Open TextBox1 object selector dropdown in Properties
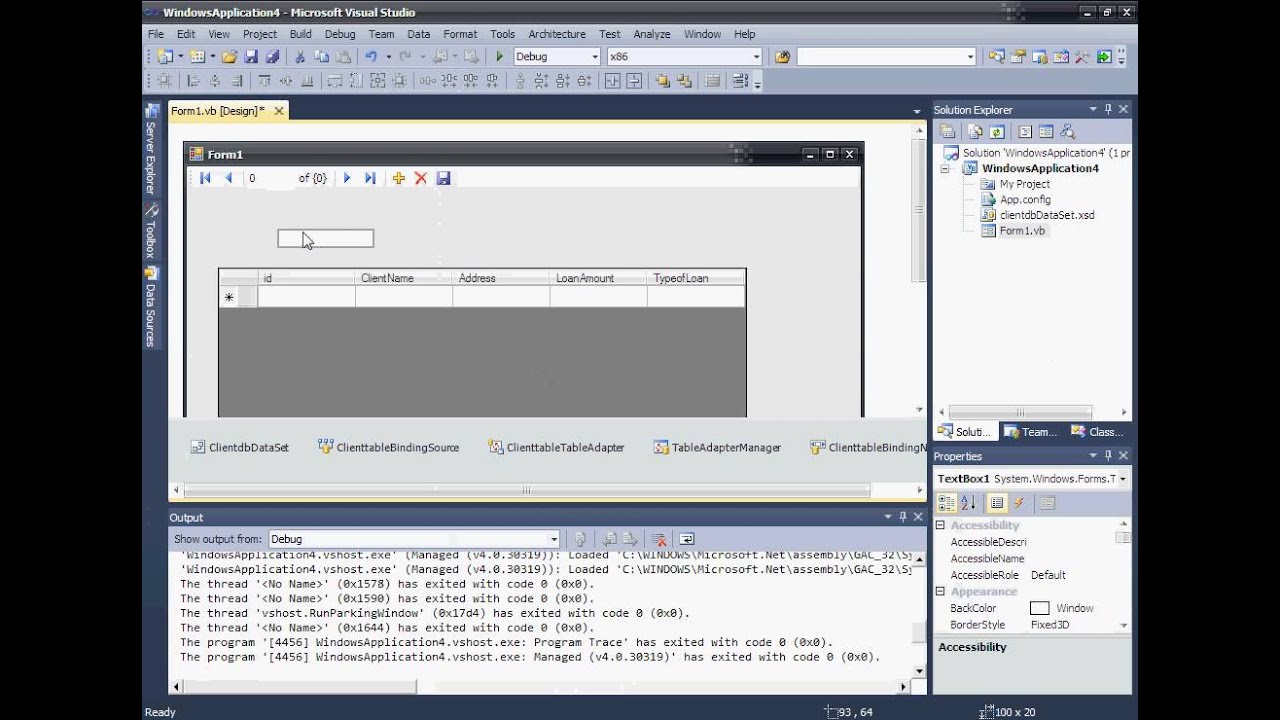Image resolution: width=1280 pixels, height=720 pixels. coord(1123,479)
